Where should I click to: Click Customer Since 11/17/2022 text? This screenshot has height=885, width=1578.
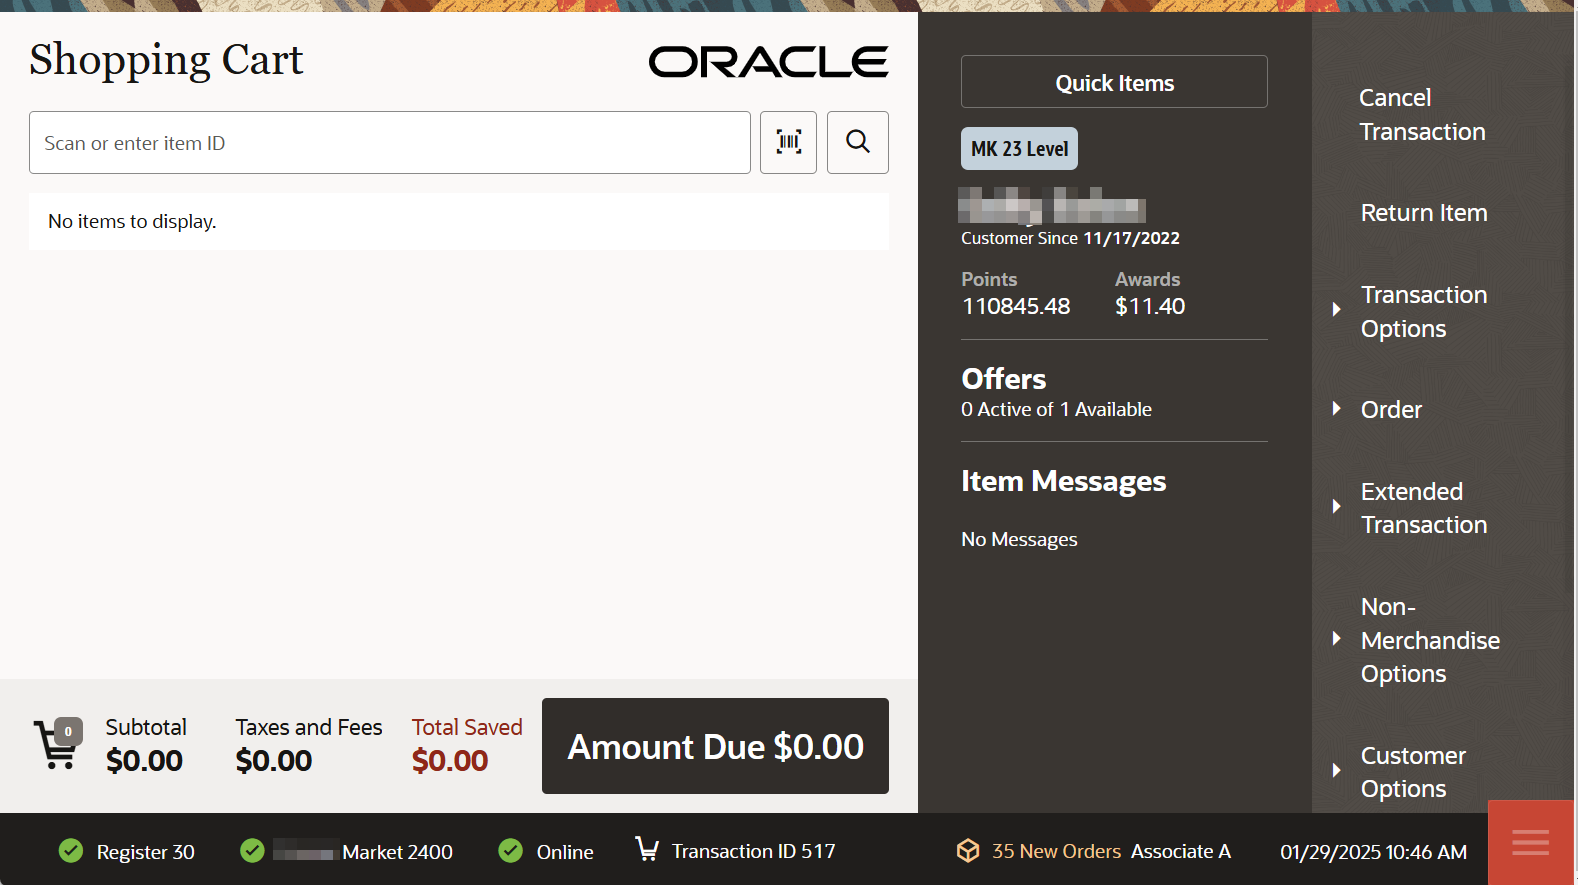(1070, 238)
